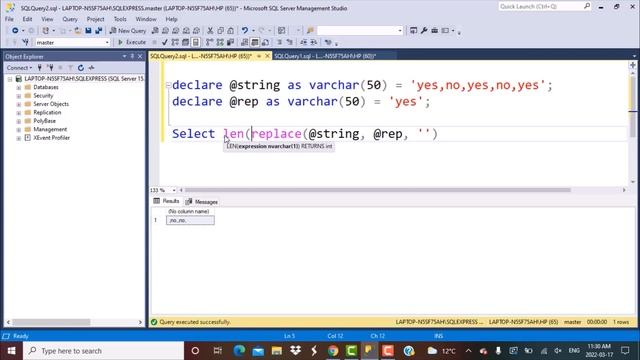Click the New Query button

pos(128,31)
